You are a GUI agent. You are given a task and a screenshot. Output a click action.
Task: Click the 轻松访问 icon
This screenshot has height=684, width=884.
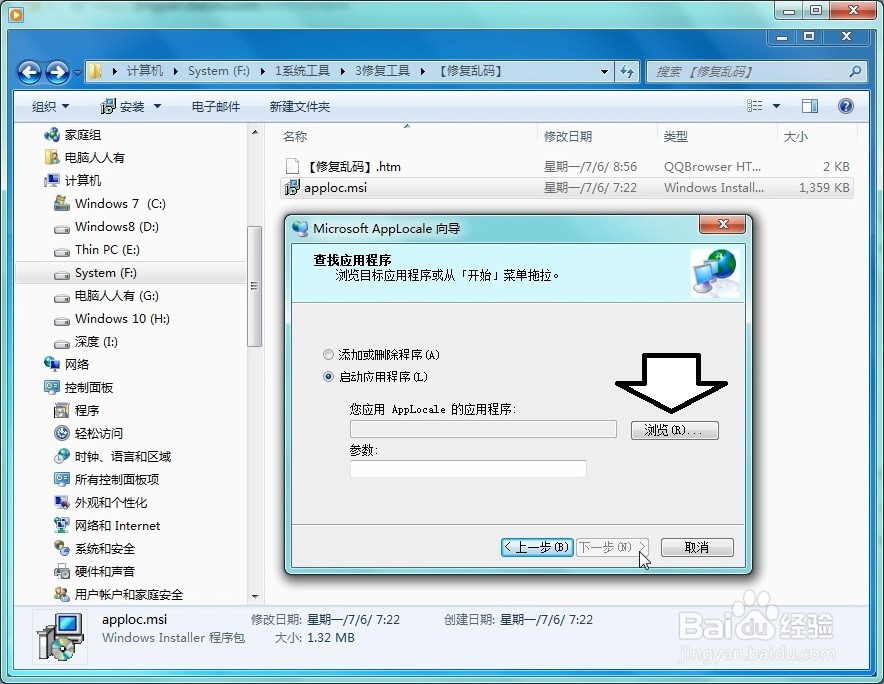pos(61,433)
